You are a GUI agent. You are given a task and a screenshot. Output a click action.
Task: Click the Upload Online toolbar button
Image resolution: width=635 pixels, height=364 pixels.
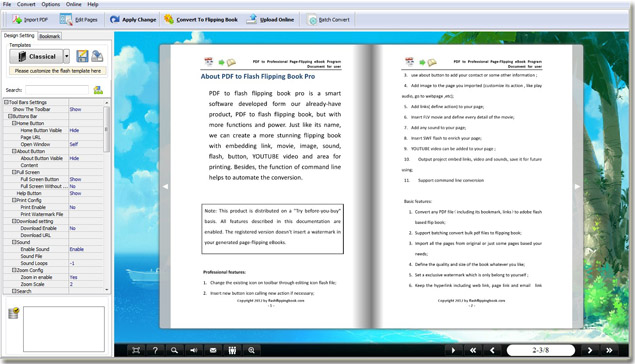point(270,19)
